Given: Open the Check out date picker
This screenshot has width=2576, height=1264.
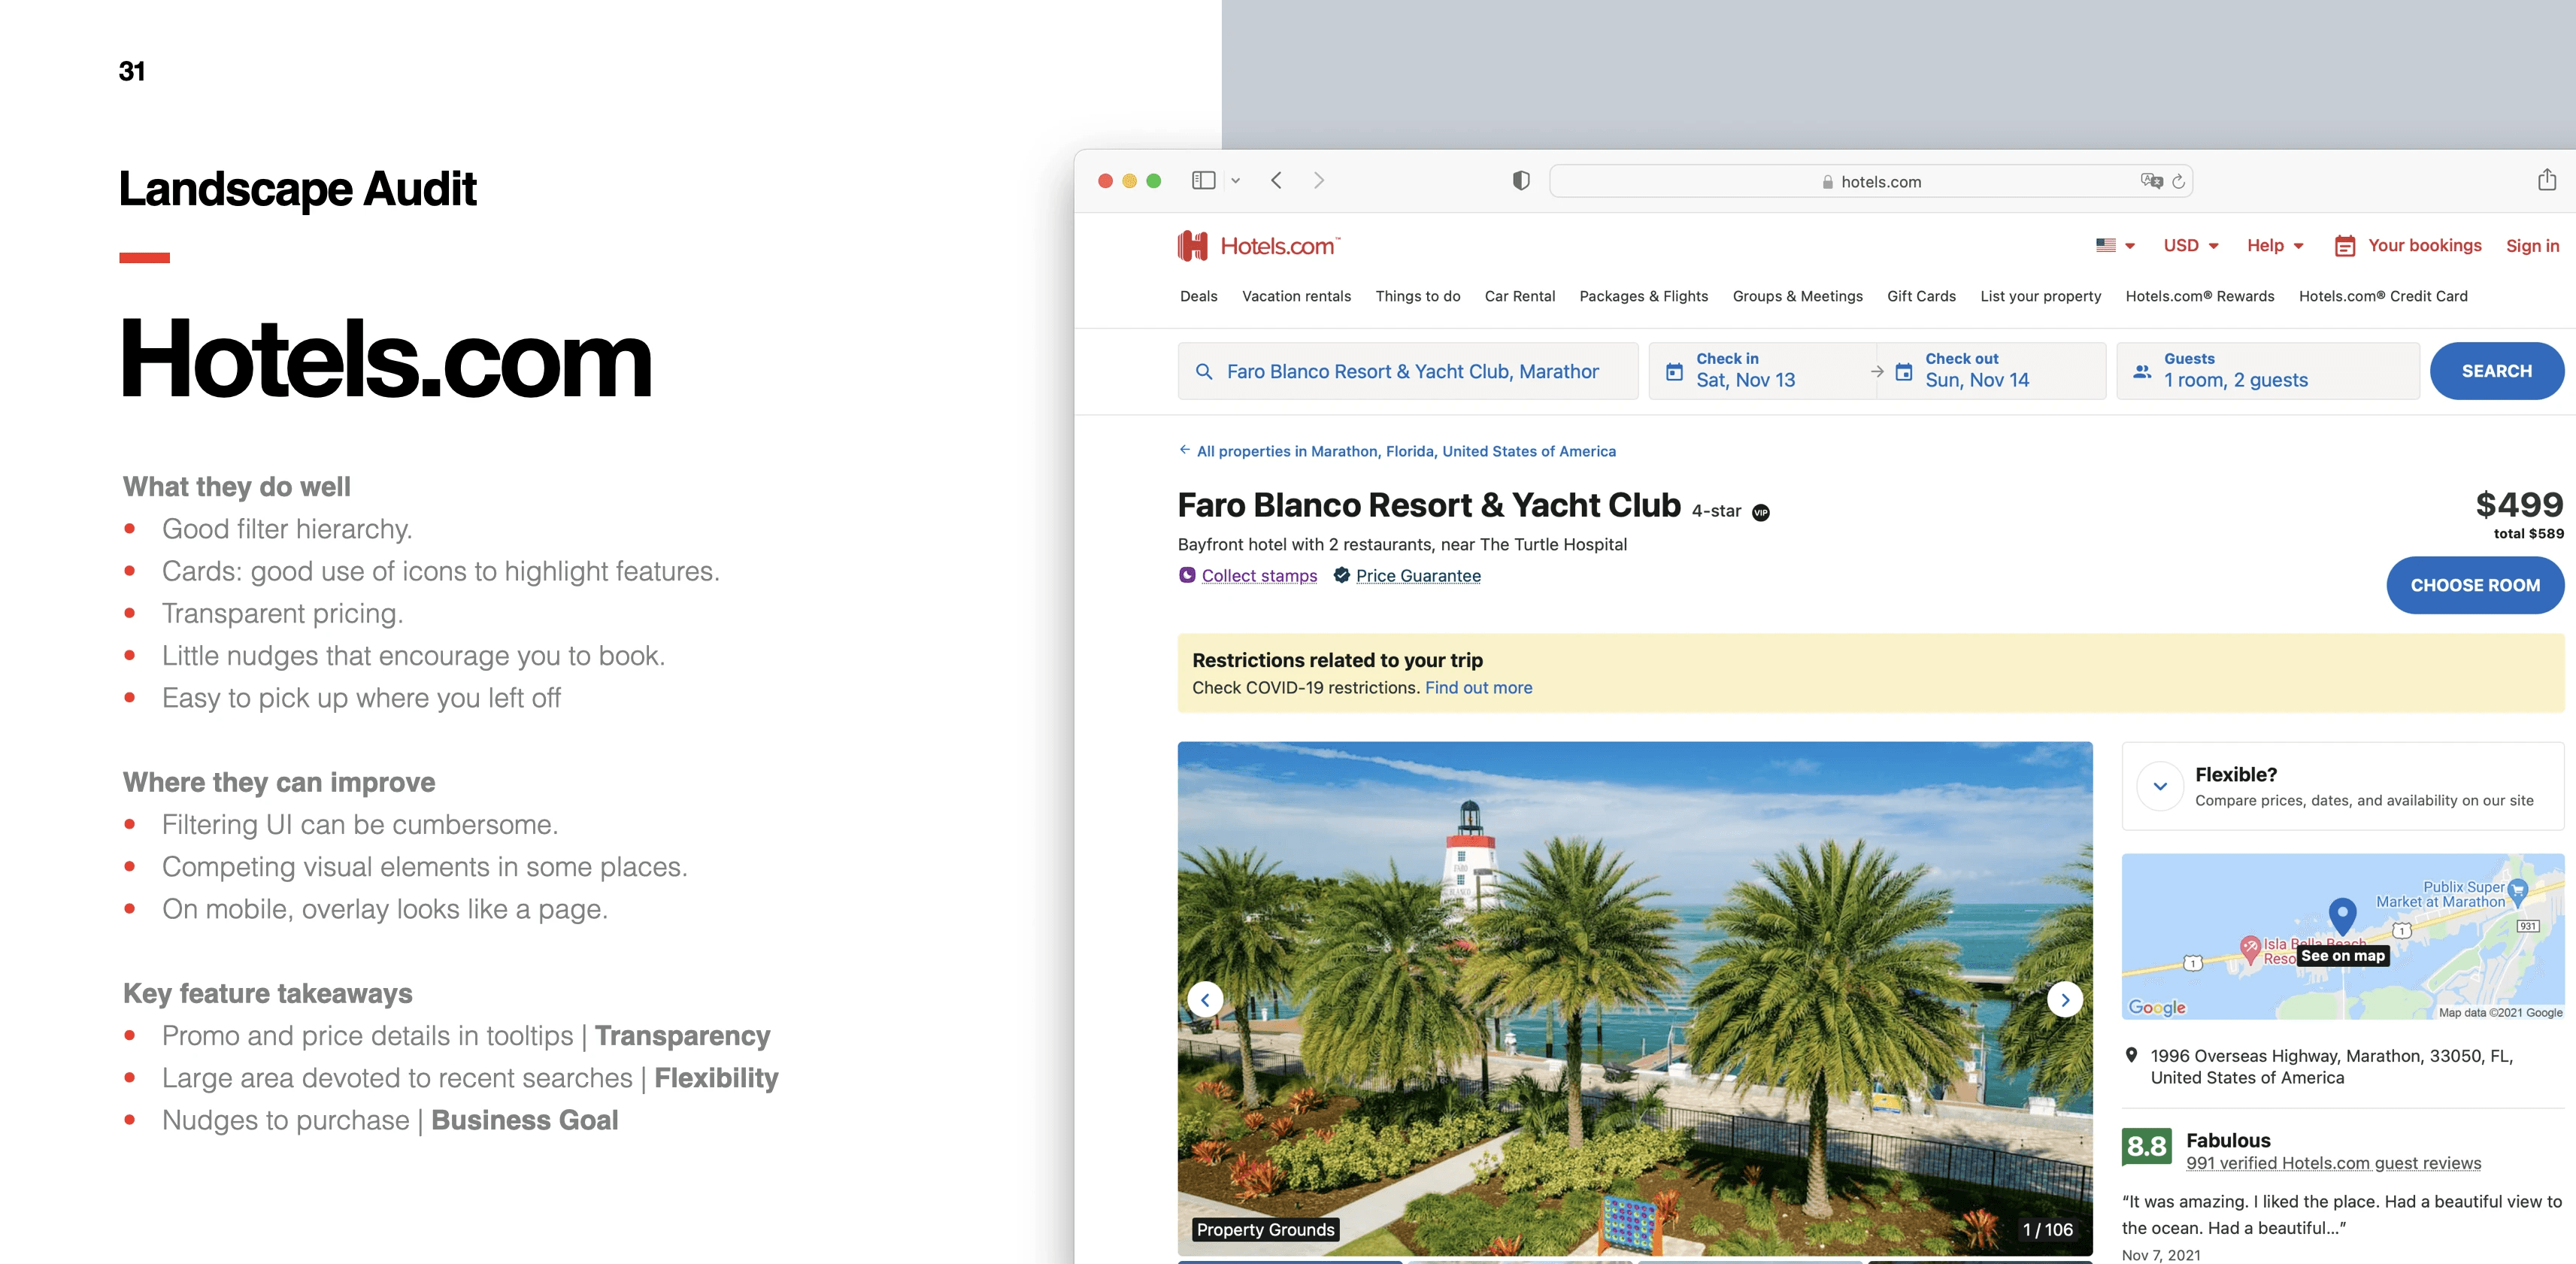Looking at the screenshot, I should pyautogui.click(x=1992, y=371).
